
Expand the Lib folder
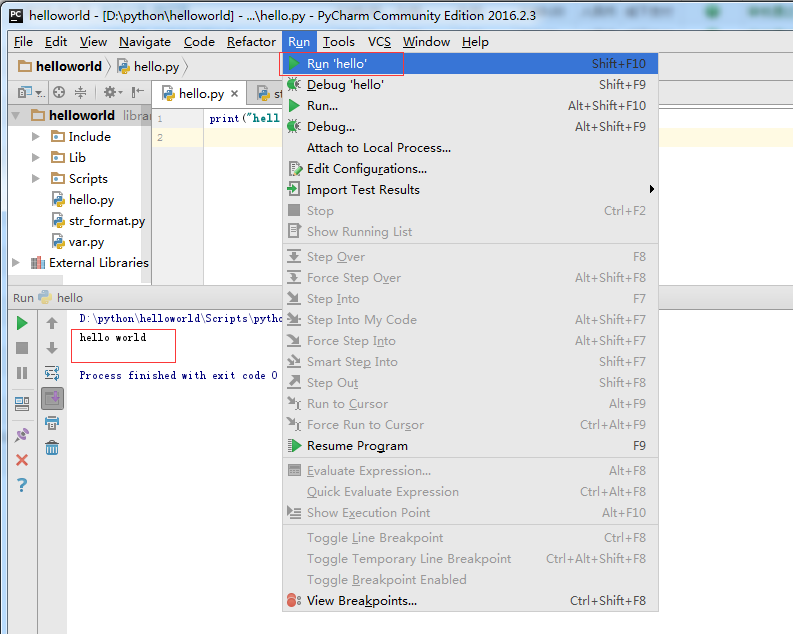click(x=35, y=157)
